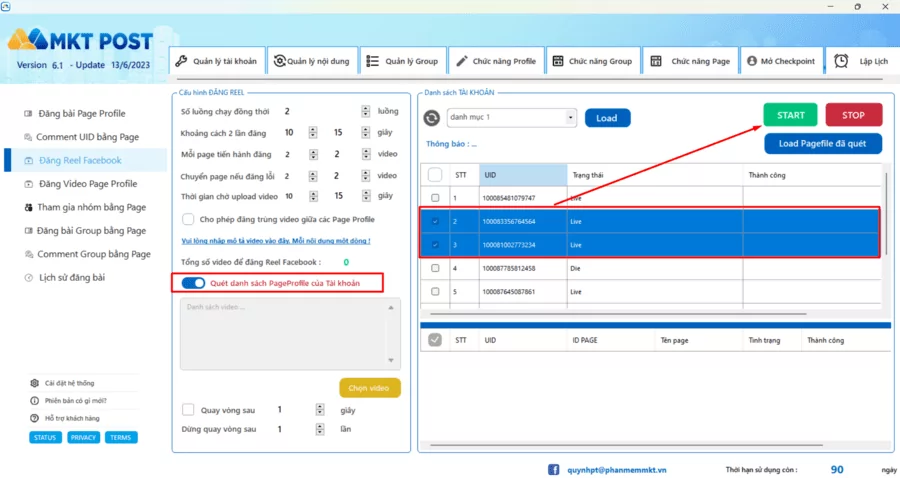The height and width of the screenshot is (478, 900).
Task: Click the gear icon for Cài đặt hệ thống
Action: point(34,383)
